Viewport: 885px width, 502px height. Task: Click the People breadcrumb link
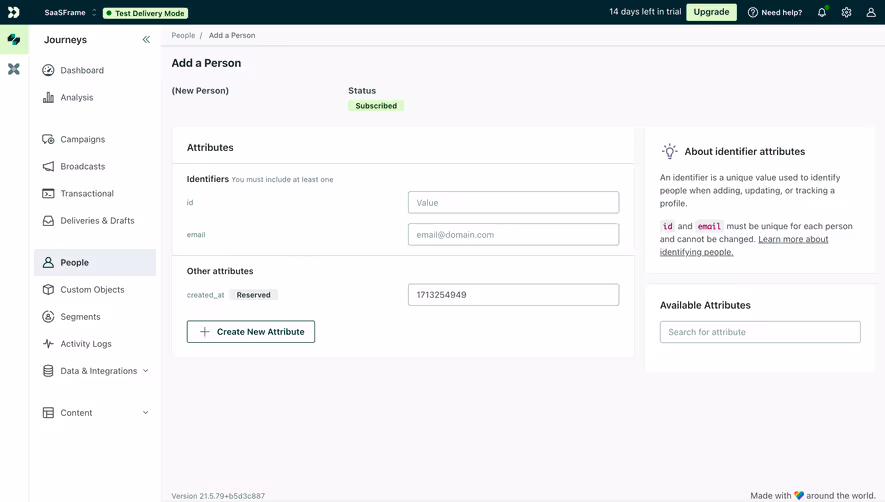[x=183, y=35]
